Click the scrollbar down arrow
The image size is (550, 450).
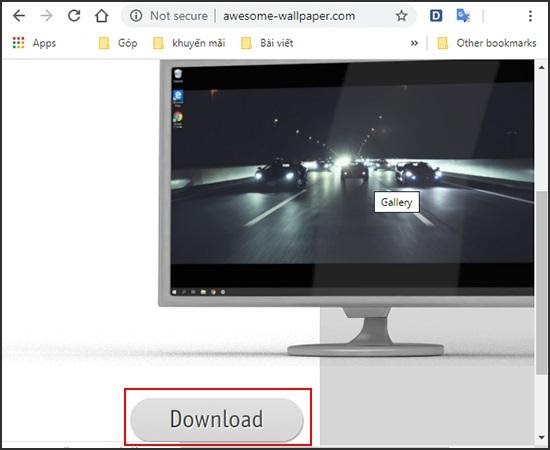click(542, 437)
